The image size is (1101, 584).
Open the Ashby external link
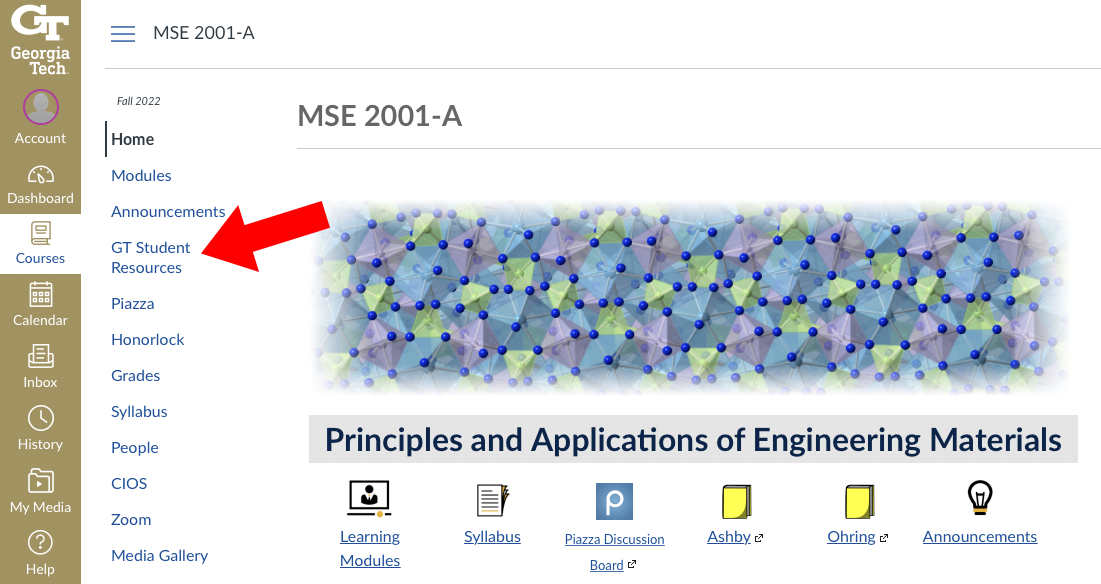(729, 537)
